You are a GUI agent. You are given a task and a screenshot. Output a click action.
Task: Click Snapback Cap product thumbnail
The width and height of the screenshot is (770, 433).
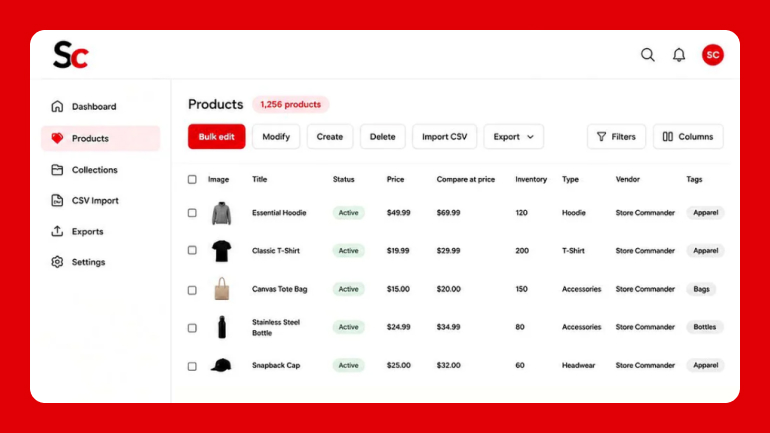[221, 365]
